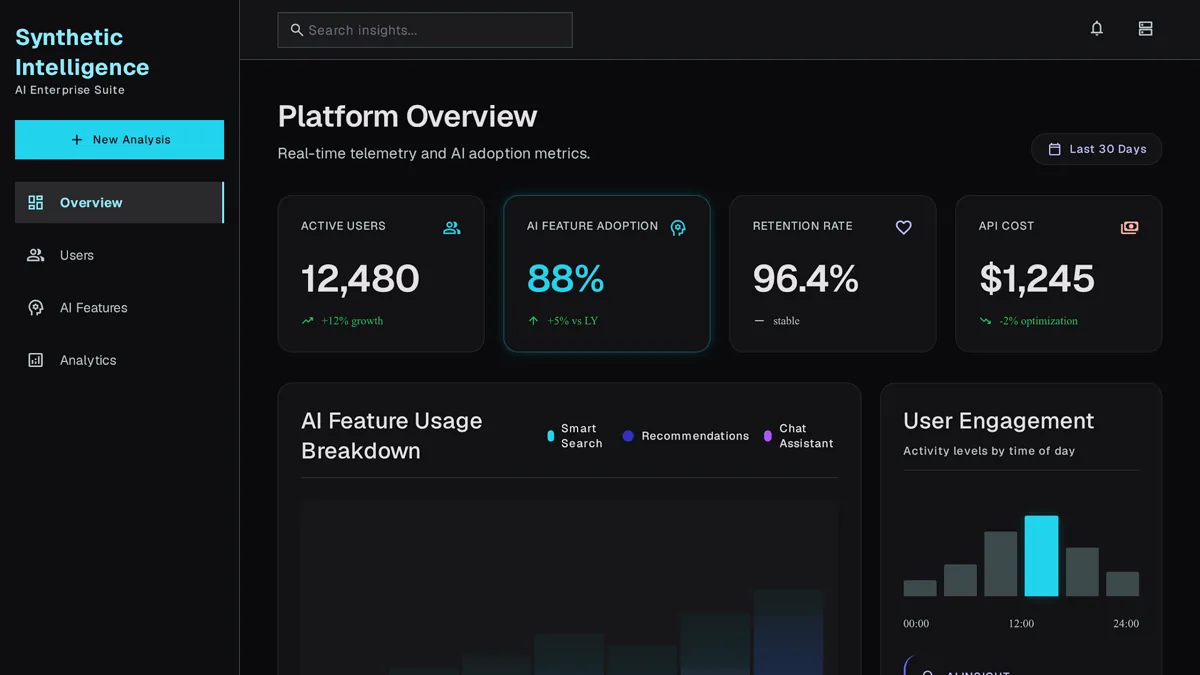Click the Recommendations legend label
The width and height of the screenshot is (1200, 675).
coord(695,436)
